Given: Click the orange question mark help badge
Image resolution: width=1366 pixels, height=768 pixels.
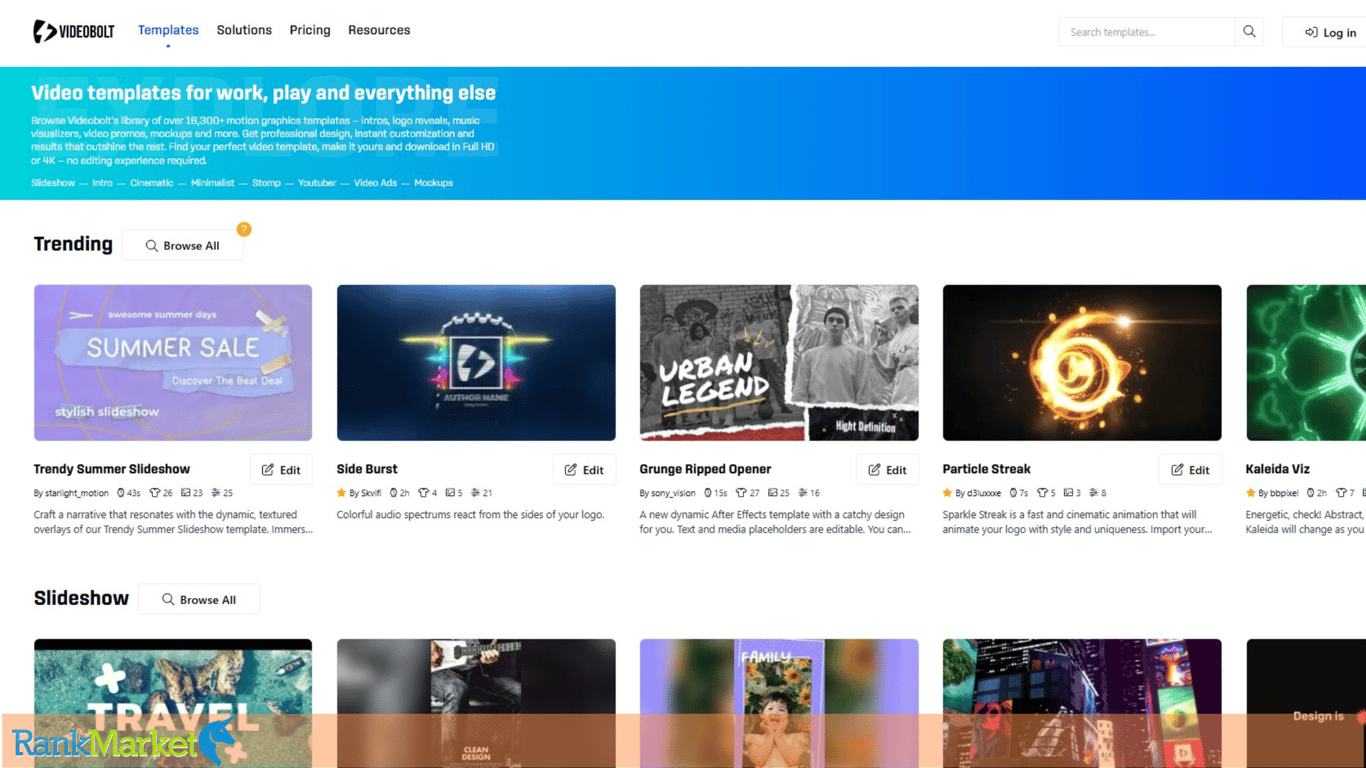Looking at the screenshot, I should [244, 229].
